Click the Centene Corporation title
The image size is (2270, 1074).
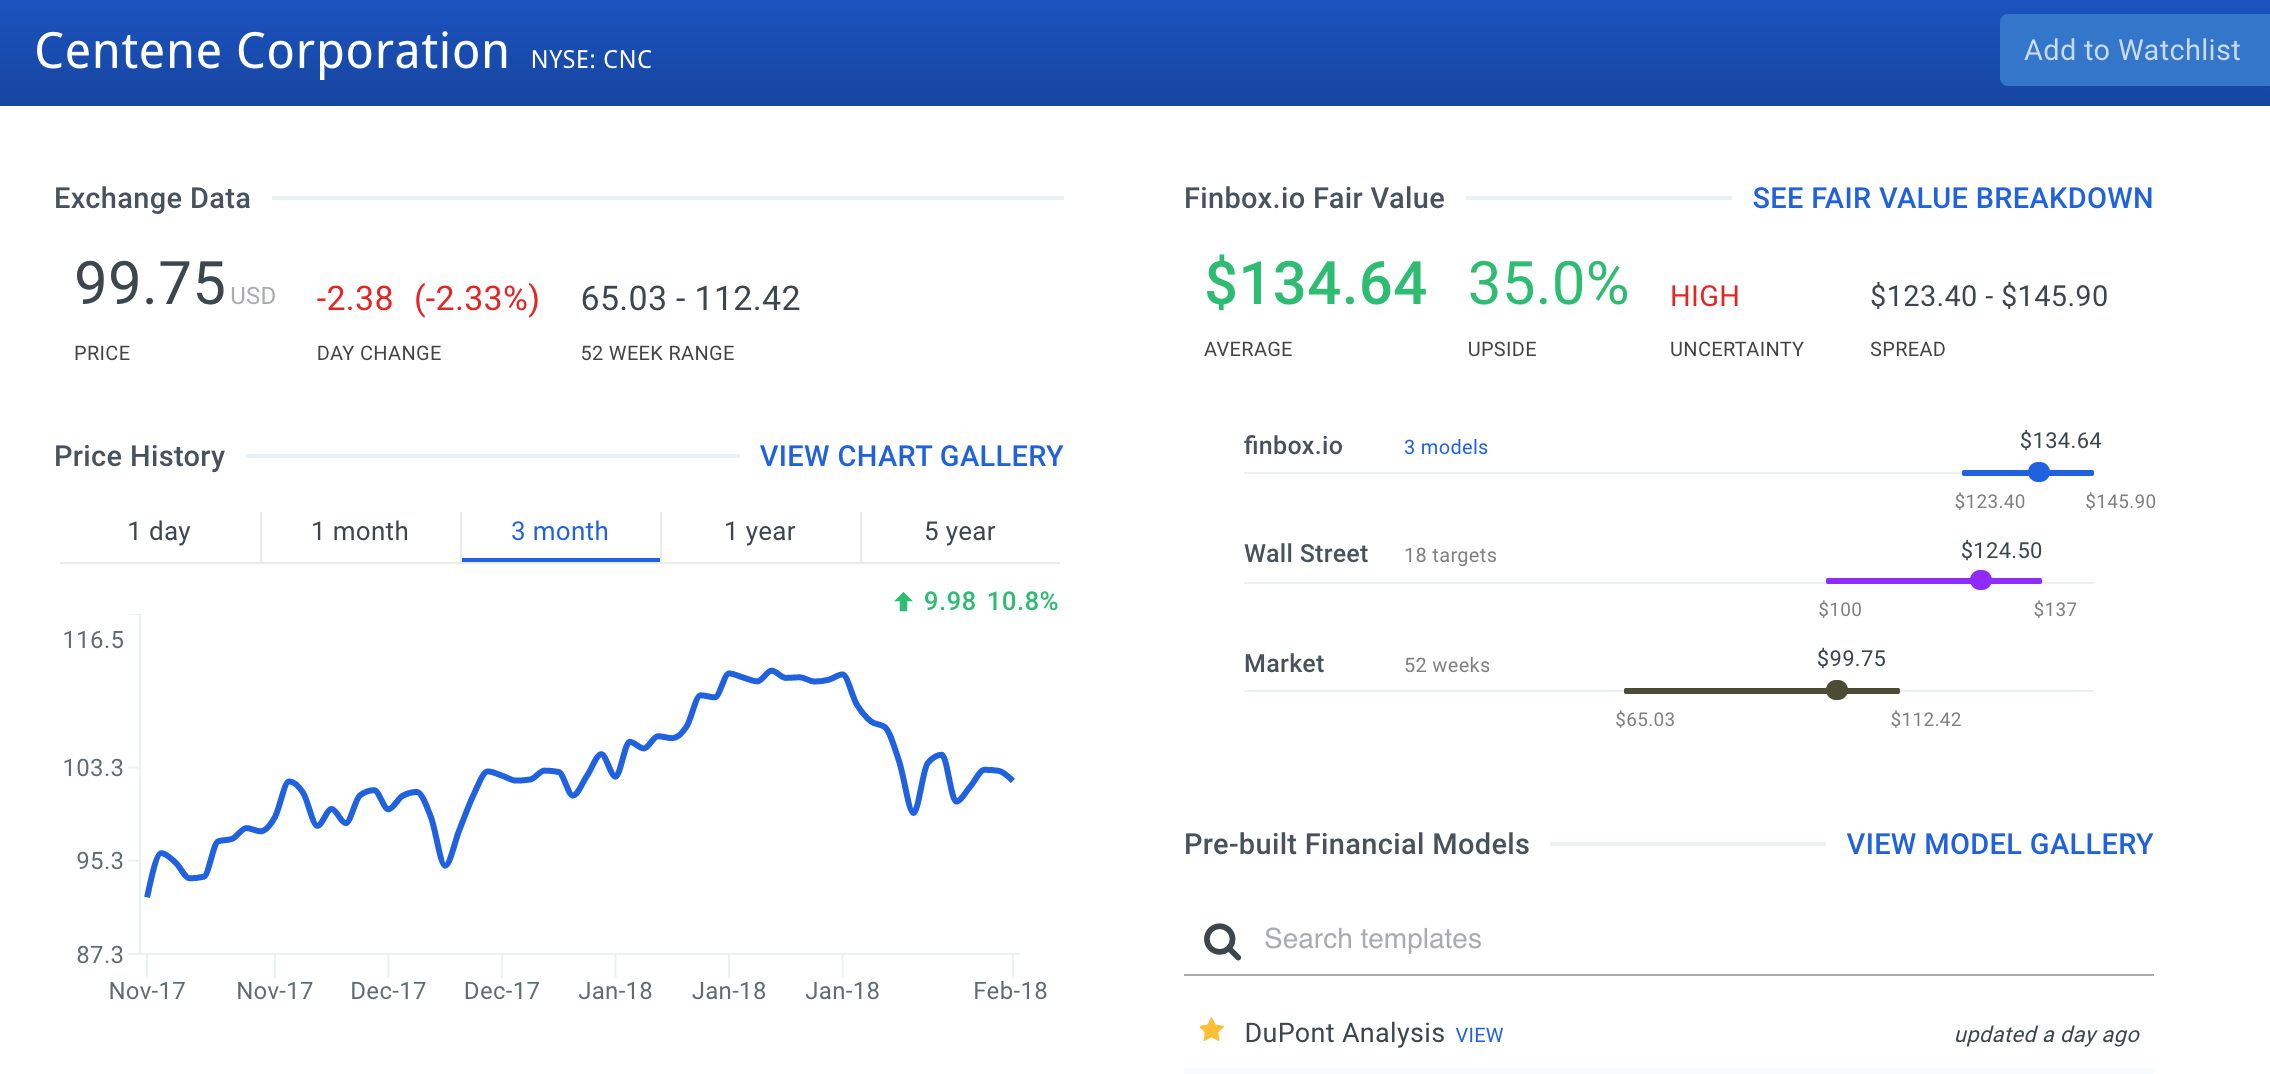272,51
